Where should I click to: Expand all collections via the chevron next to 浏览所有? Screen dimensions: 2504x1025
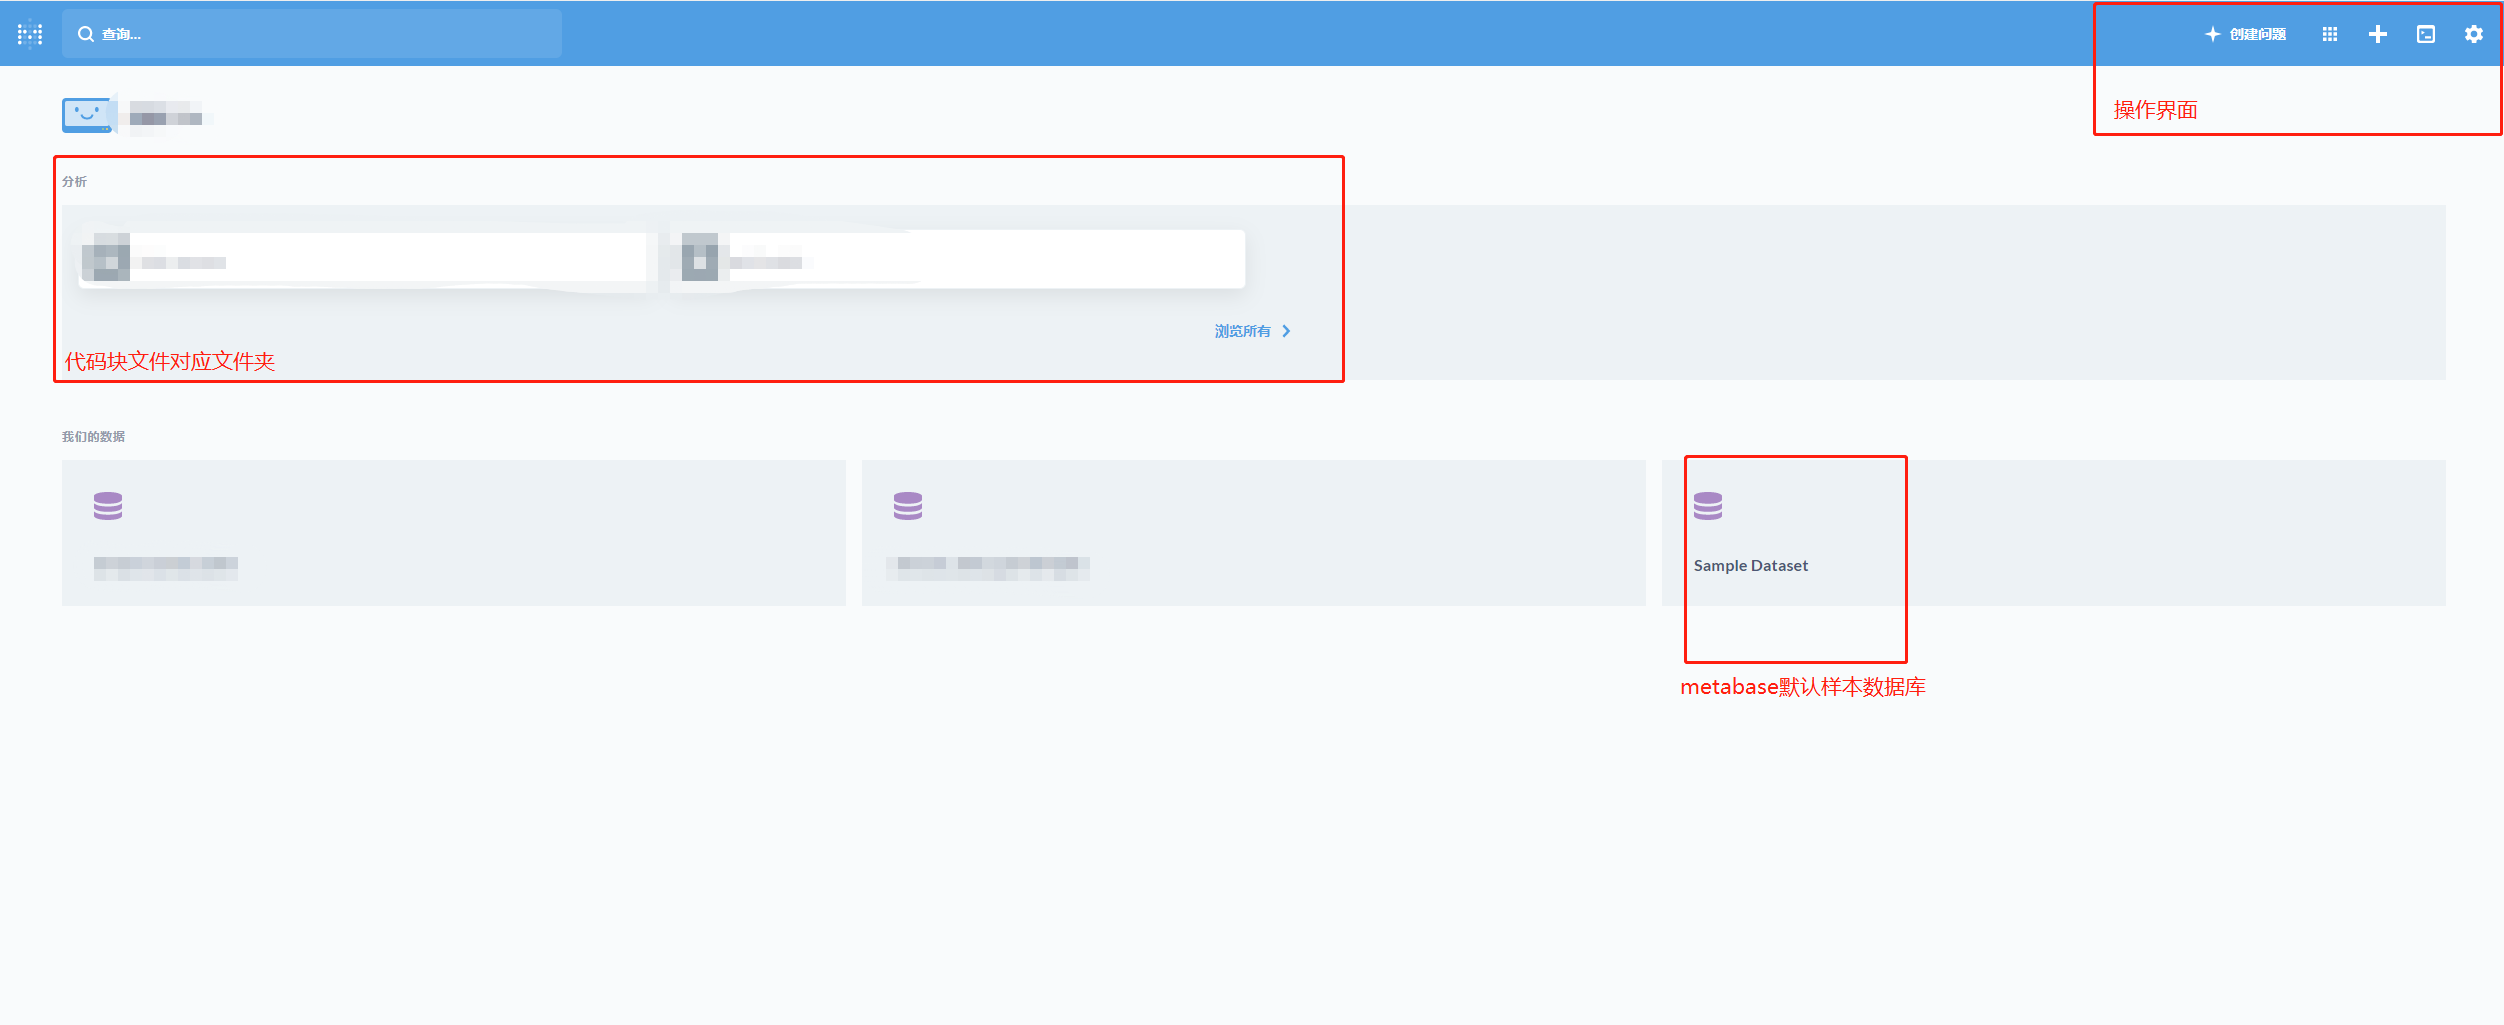click(1287, 330)
